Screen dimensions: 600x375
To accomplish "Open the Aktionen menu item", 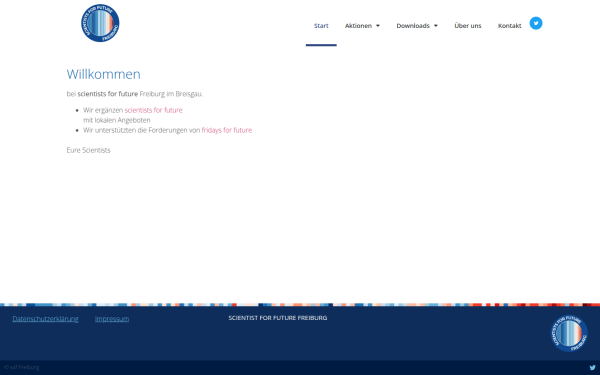I will [358, 26].
